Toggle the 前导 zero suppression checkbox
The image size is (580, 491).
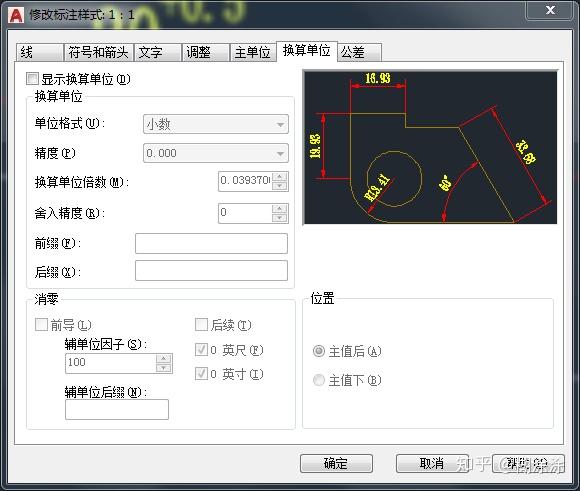pyautogui.click(x=41, y=325)
